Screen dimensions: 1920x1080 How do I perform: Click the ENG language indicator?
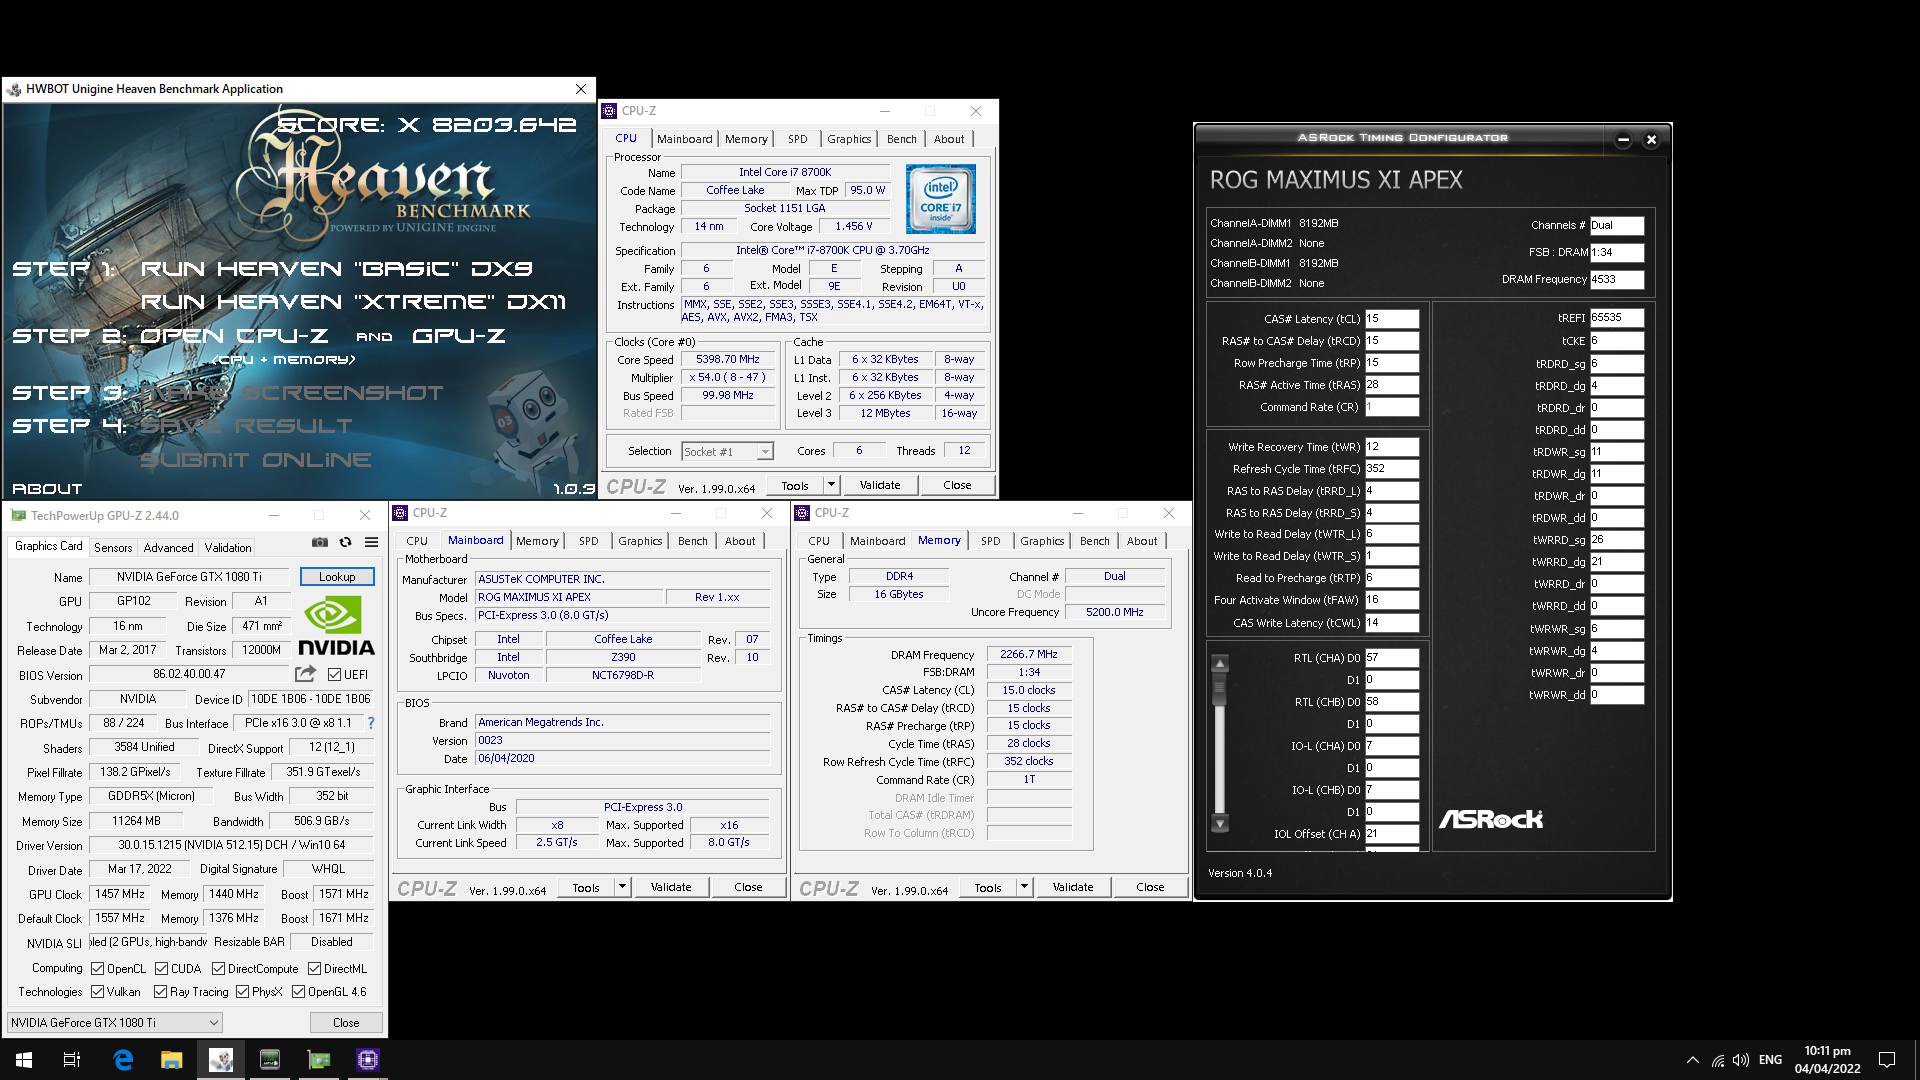tap(1770, 1060)
